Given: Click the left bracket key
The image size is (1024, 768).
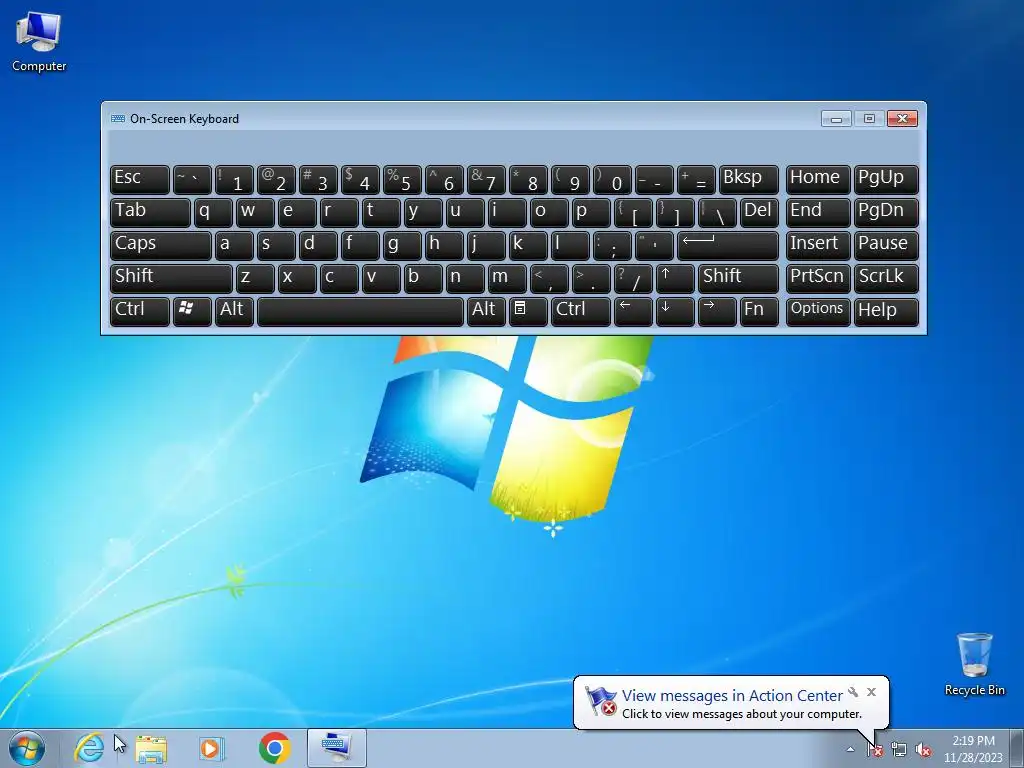Looking at the screenshot, I should (633, 212).
